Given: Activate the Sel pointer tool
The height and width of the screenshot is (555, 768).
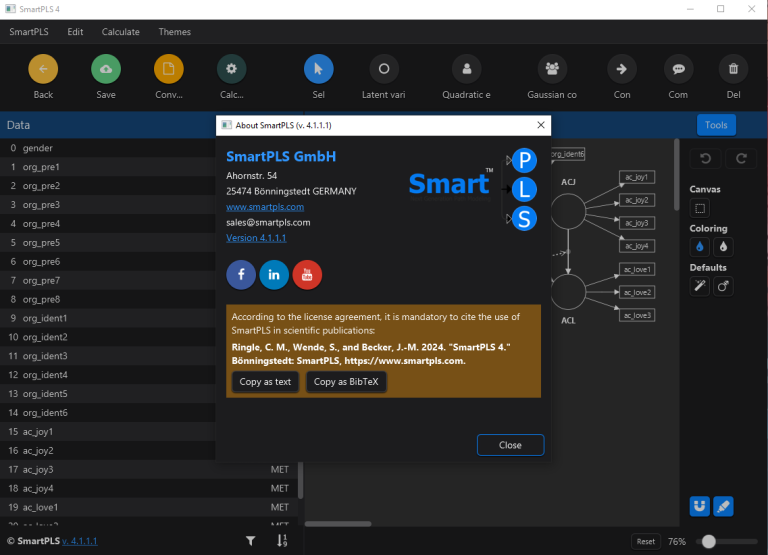Looking at the screenshot, I should [x=318, y=69].
